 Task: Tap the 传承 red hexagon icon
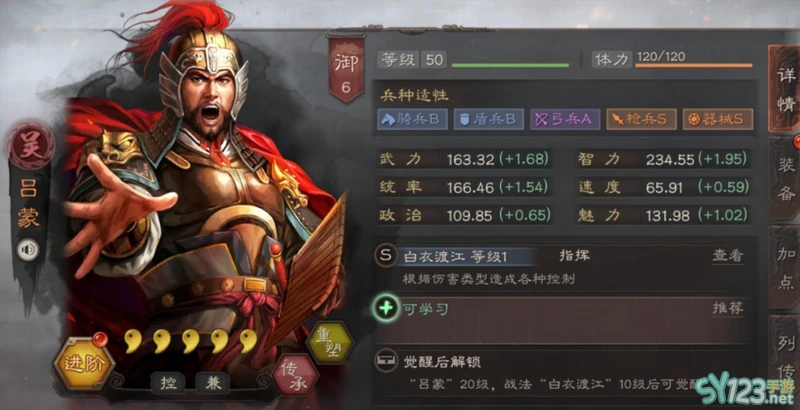[295, 375]
